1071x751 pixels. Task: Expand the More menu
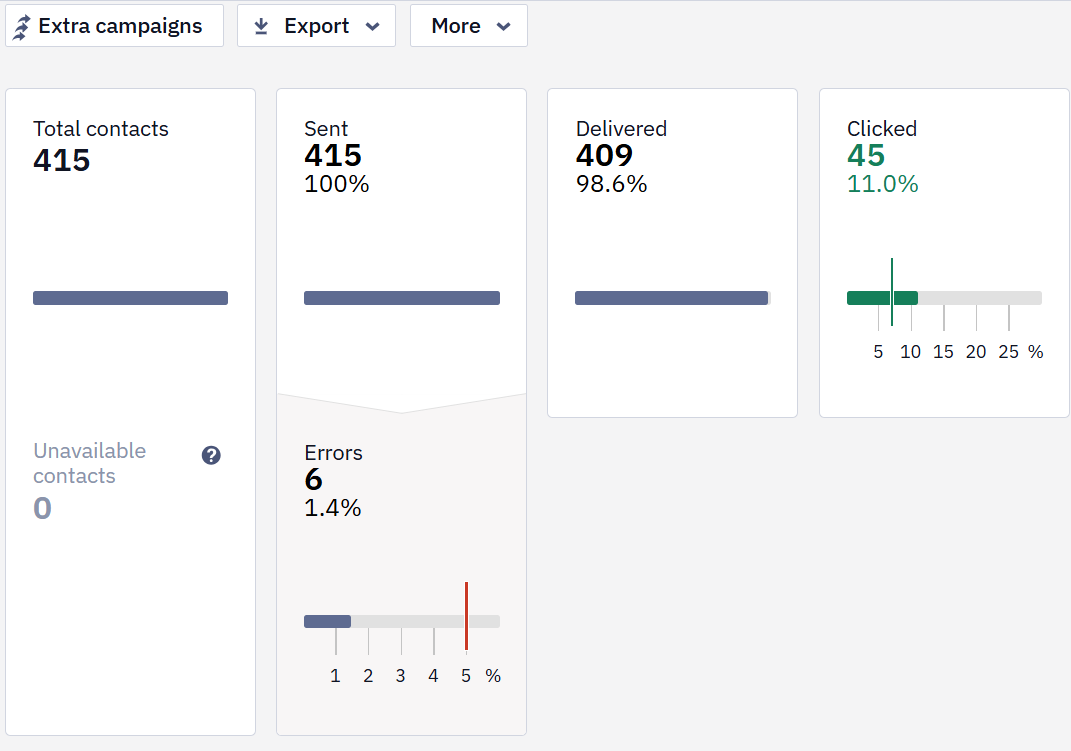[469, 26]
